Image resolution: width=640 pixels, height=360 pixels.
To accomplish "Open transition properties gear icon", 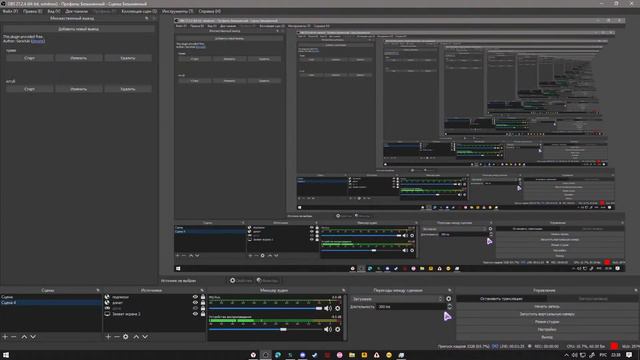I will point(449,299).
